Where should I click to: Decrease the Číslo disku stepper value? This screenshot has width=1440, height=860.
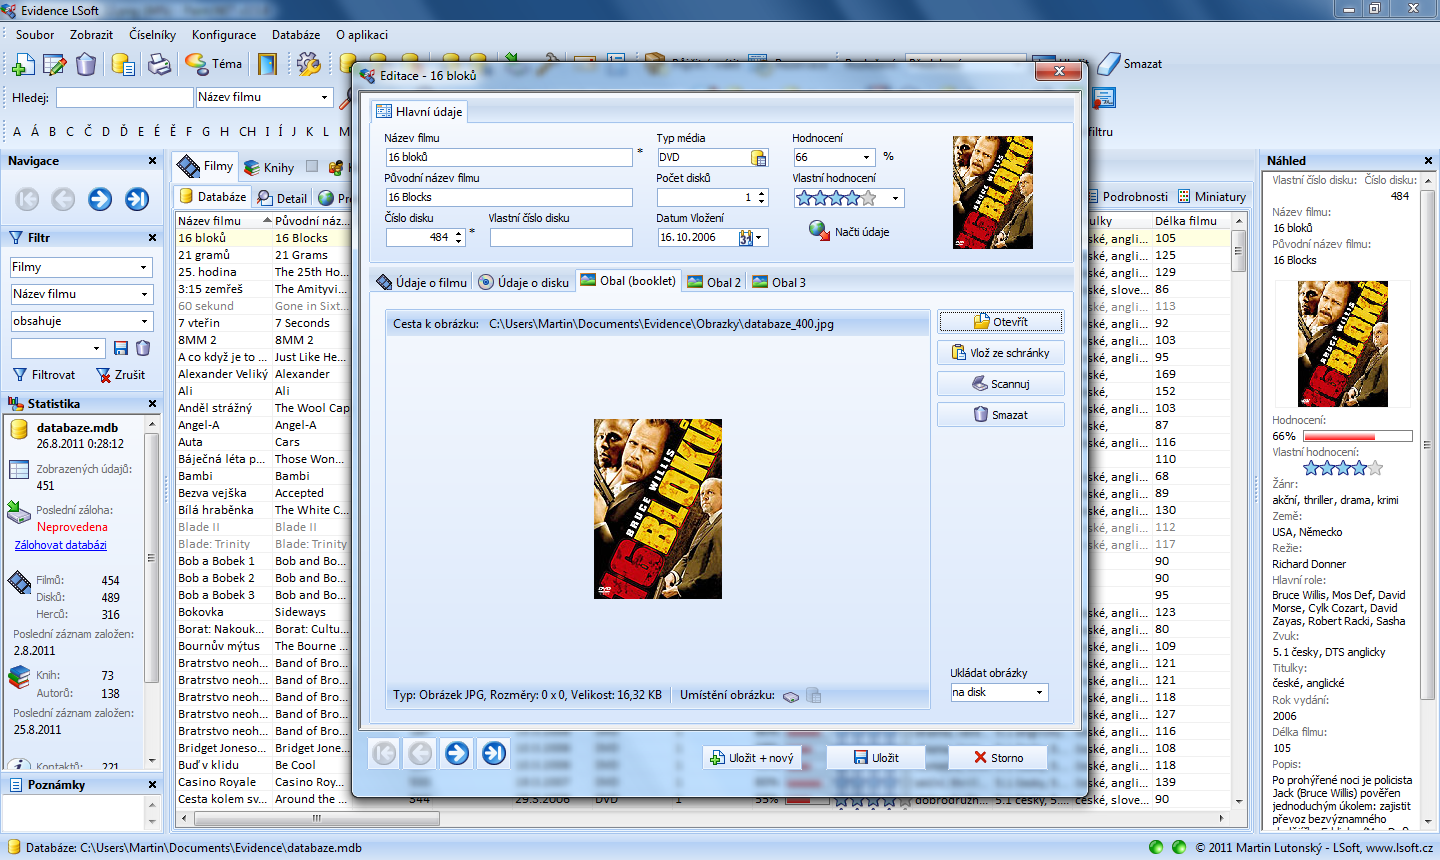pyautogui.click(x=459, y=241)
